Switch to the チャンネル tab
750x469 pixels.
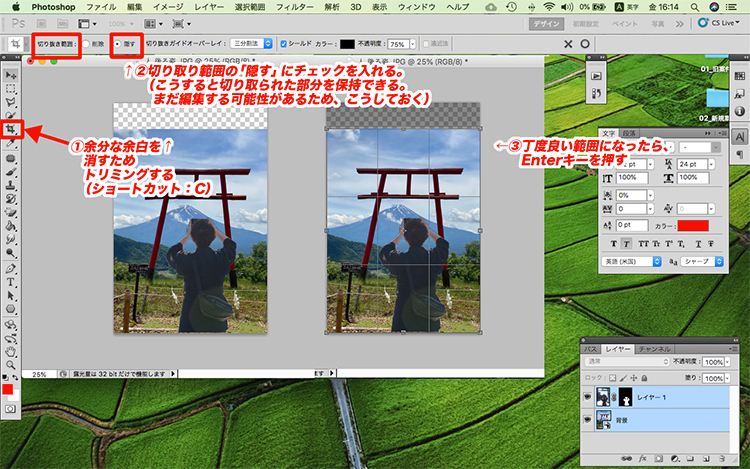[654, 349]
